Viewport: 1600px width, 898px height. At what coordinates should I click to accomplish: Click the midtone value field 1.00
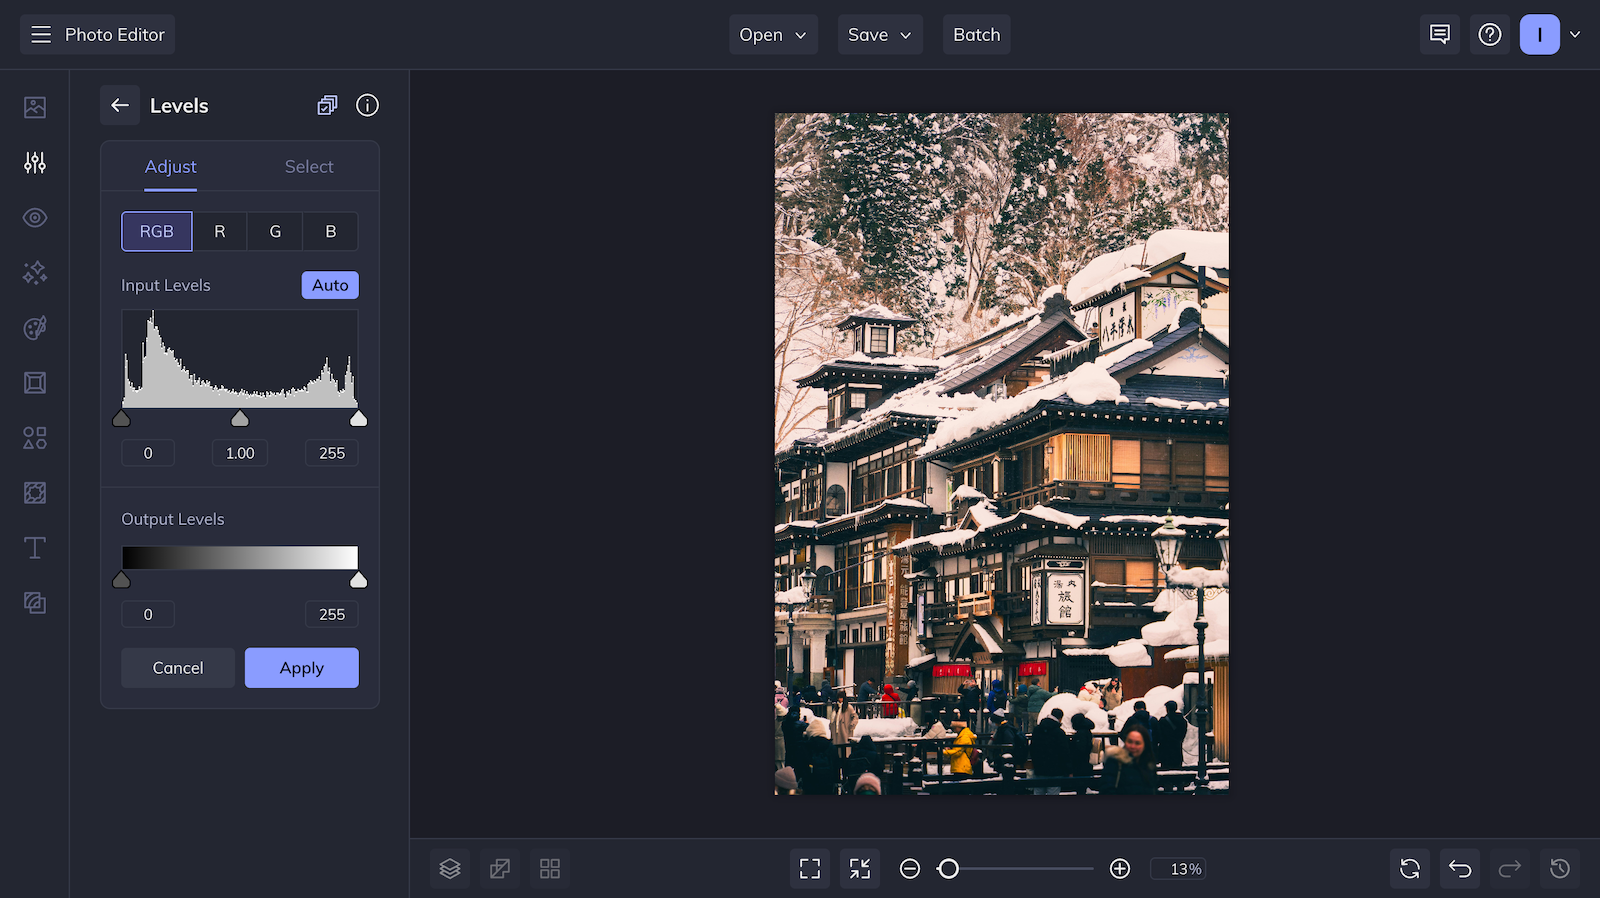[240, 453]
